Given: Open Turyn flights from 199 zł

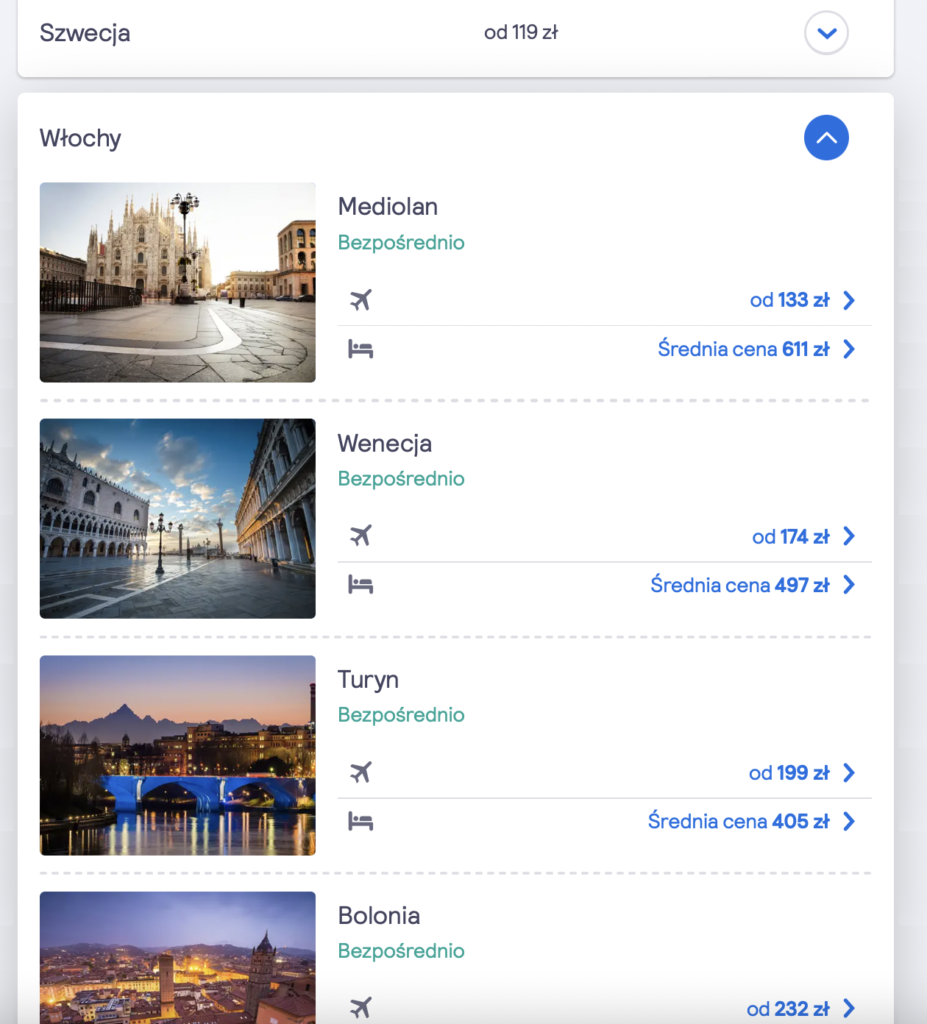Looking at the screenshot, I should click(789, 772).
